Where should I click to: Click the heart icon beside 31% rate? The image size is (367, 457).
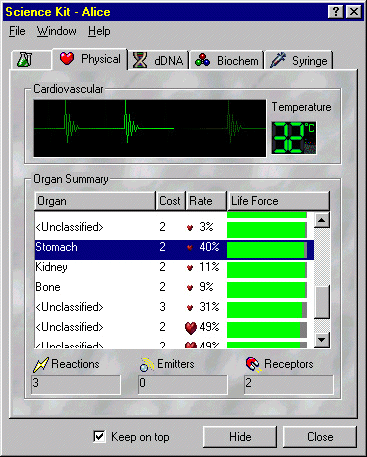pyautogui.click(x=190, y=308)
